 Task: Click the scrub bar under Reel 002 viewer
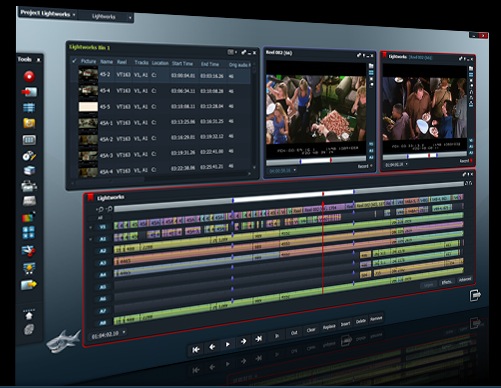[x=316, y=161]
